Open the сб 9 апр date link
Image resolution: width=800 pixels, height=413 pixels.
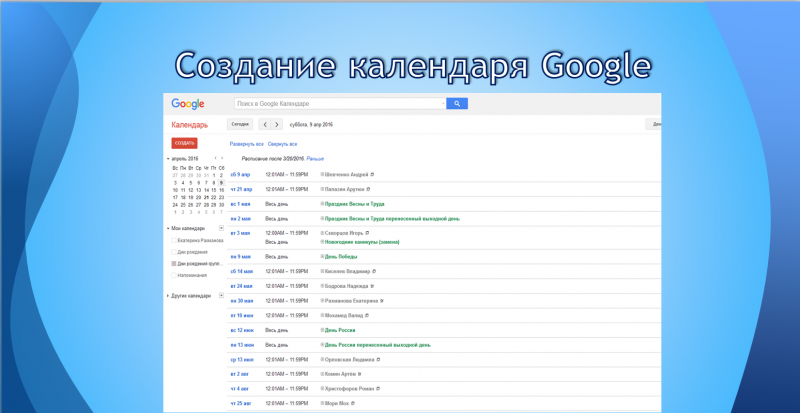click(x=240, y=175)
